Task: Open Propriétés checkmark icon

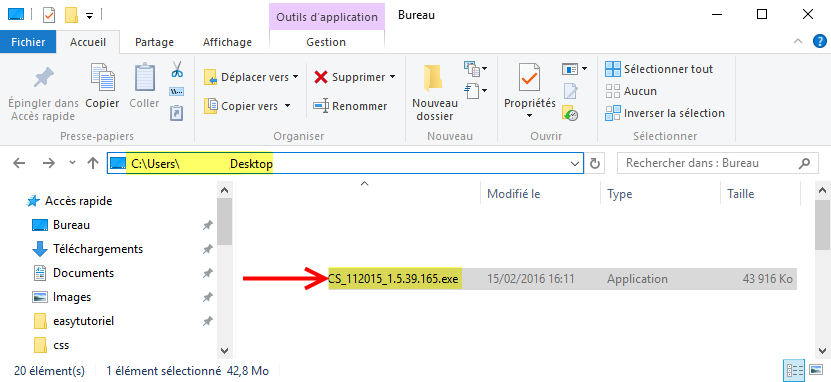Action: click(529, 77)
